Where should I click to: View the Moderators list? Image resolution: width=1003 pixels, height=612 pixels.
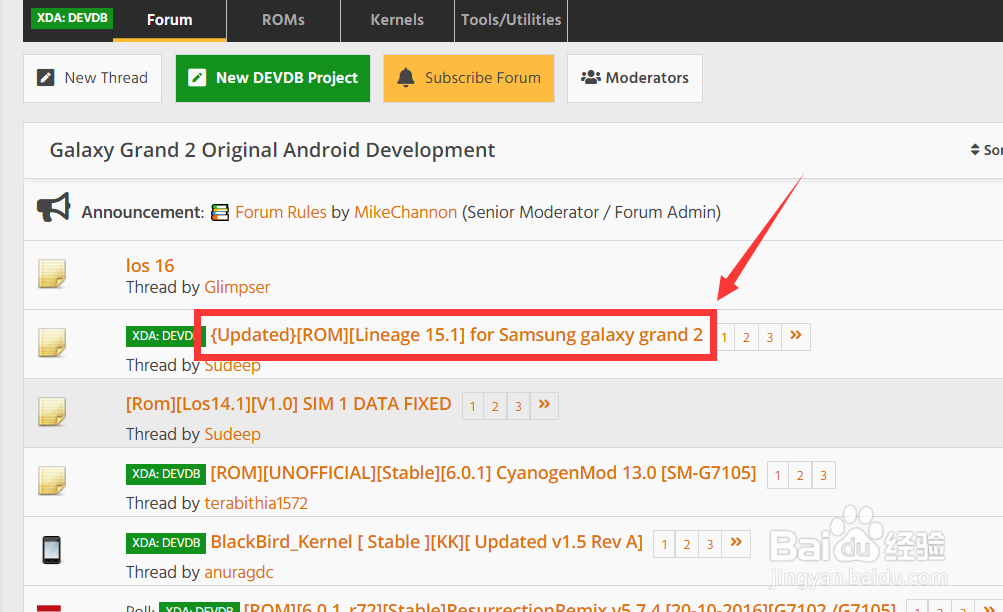[x=635, y=78]
